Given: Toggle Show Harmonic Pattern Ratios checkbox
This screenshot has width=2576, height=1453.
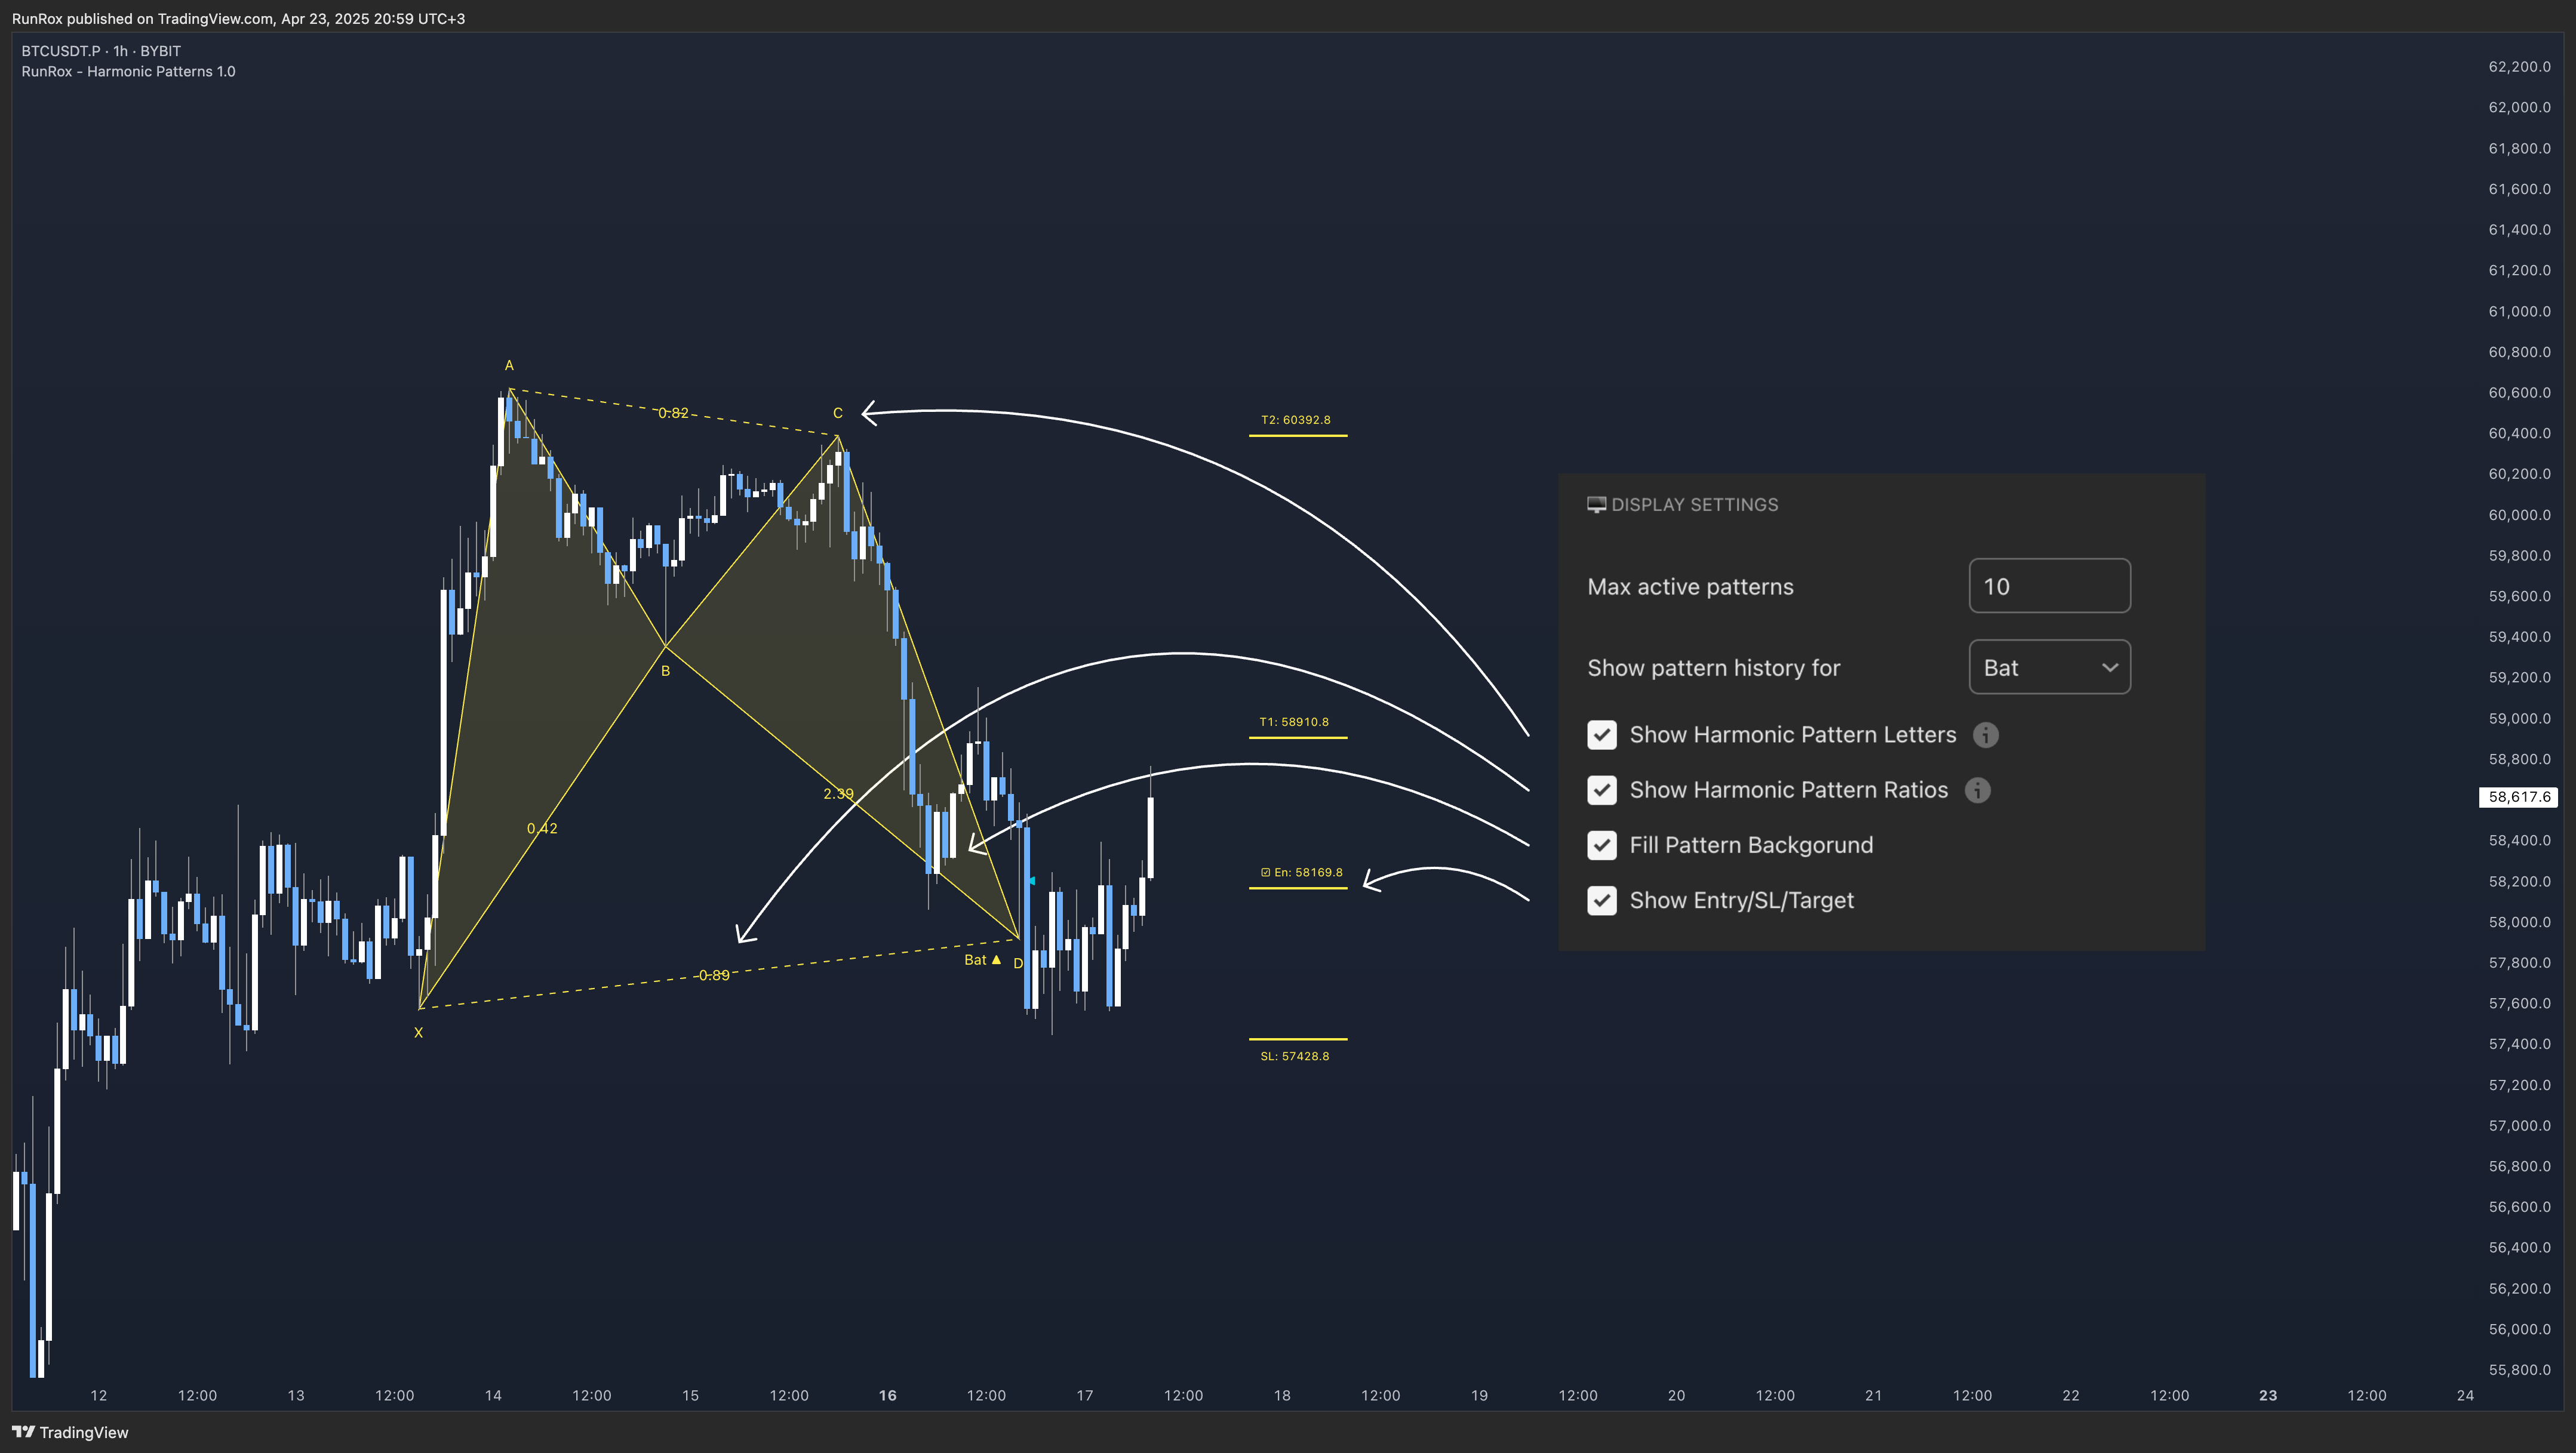Looking at the screenshot, I should pos(1601,790).
